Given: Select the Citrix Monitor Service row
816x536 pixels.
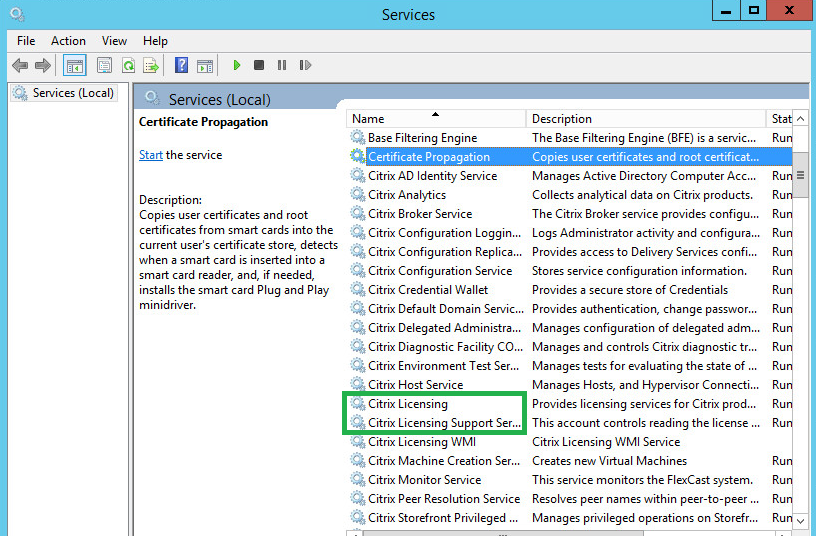Looking at the screenshot, I should point(571,480).
